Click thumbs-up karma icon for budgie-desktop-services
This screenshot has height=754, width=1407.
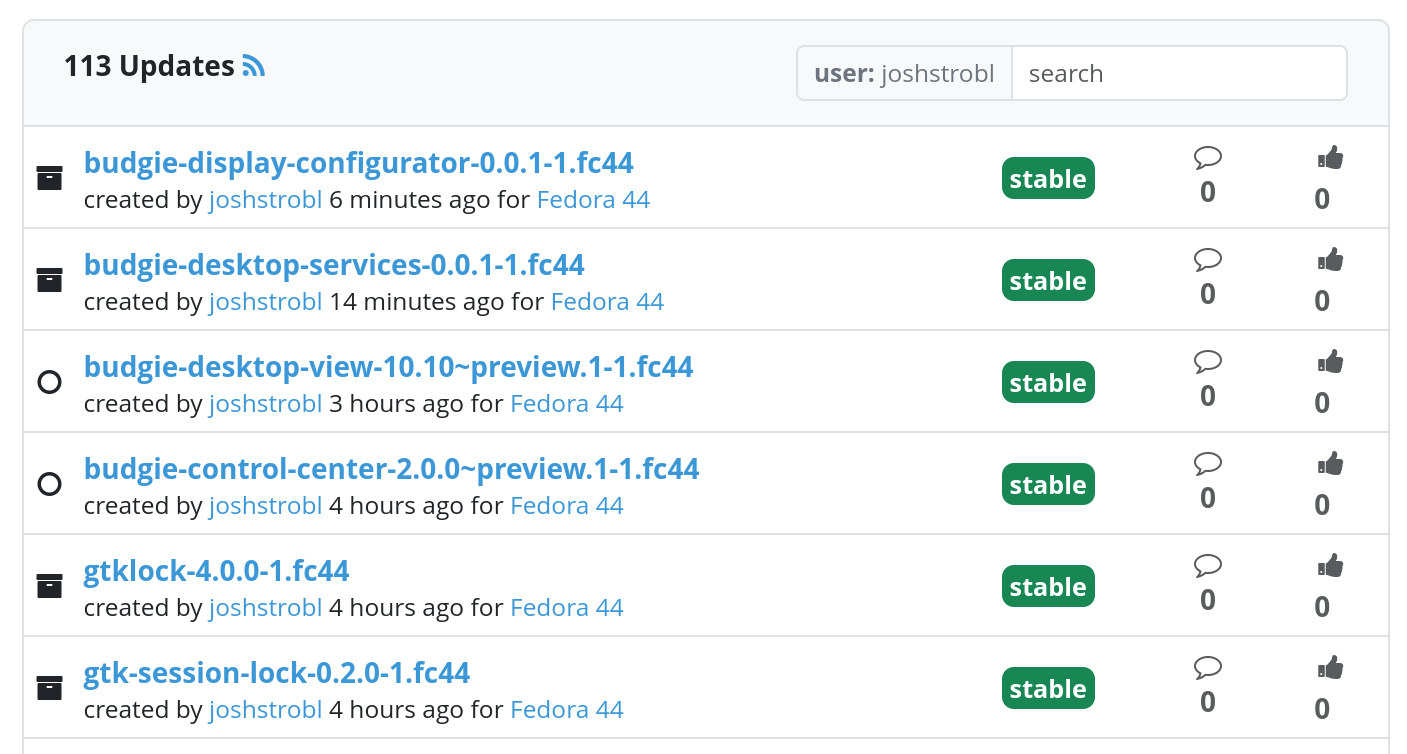point(1329,260)
